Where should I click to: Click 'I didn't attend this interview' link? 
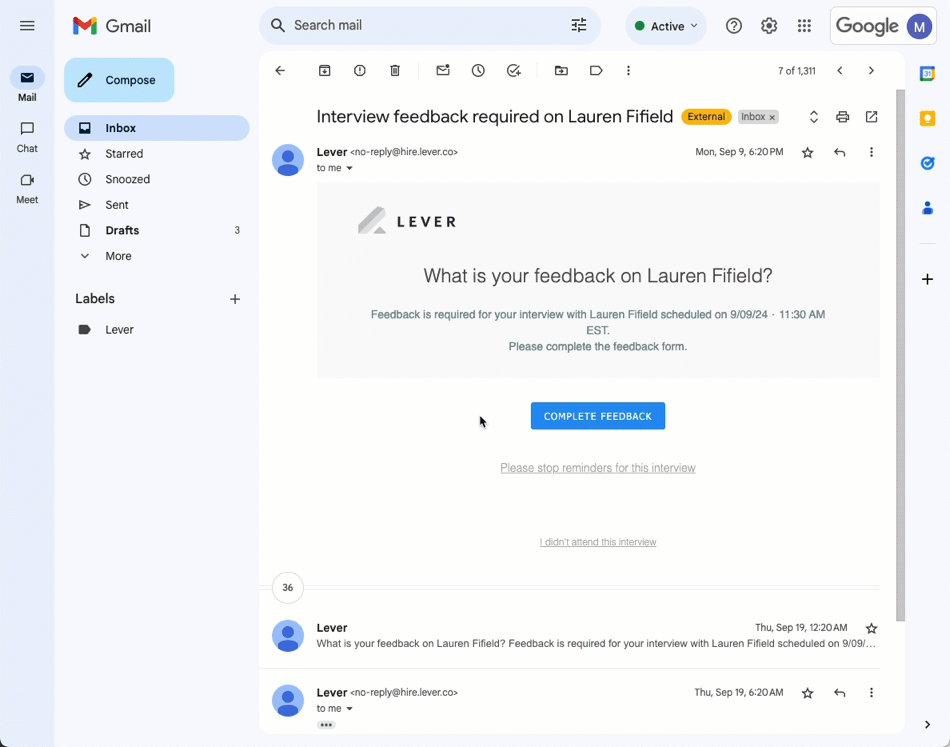(597, 541)
